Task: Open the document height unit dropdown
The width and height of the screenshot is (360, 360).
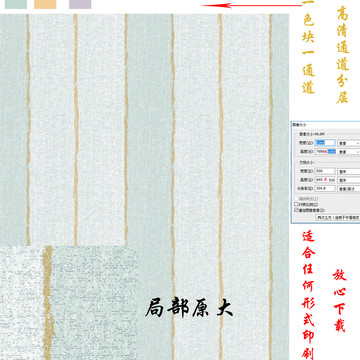Action: coord(349,180)
